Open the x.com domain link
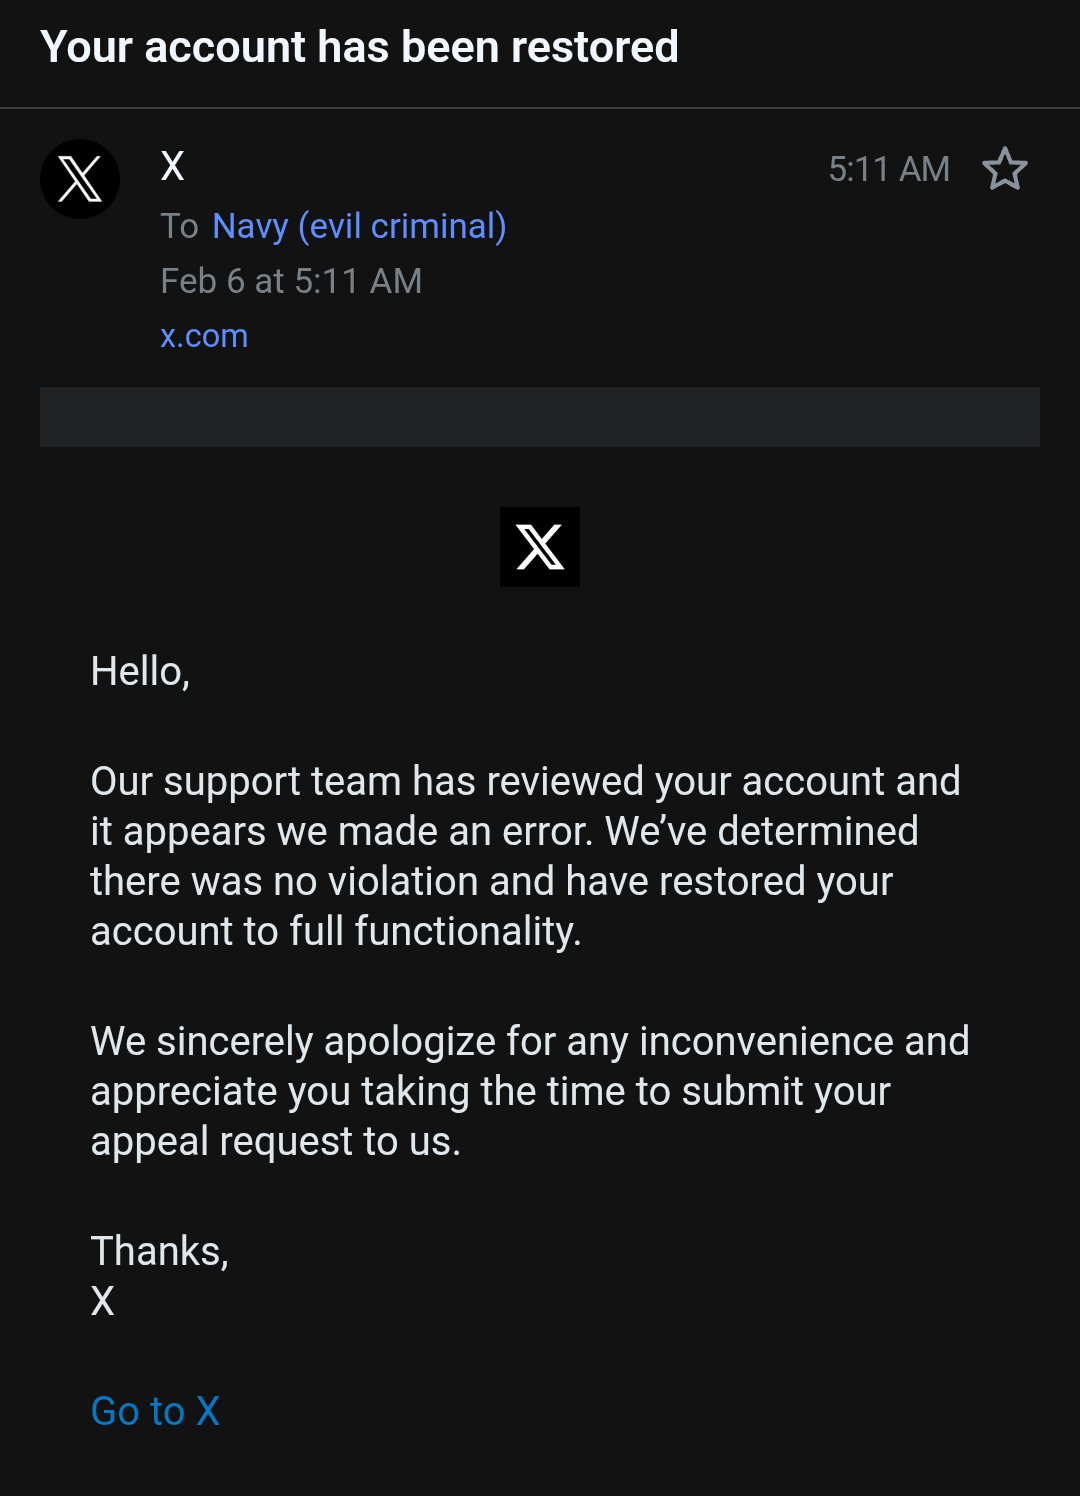Screen dimensions: 1080x1496 tap(204, 336)
